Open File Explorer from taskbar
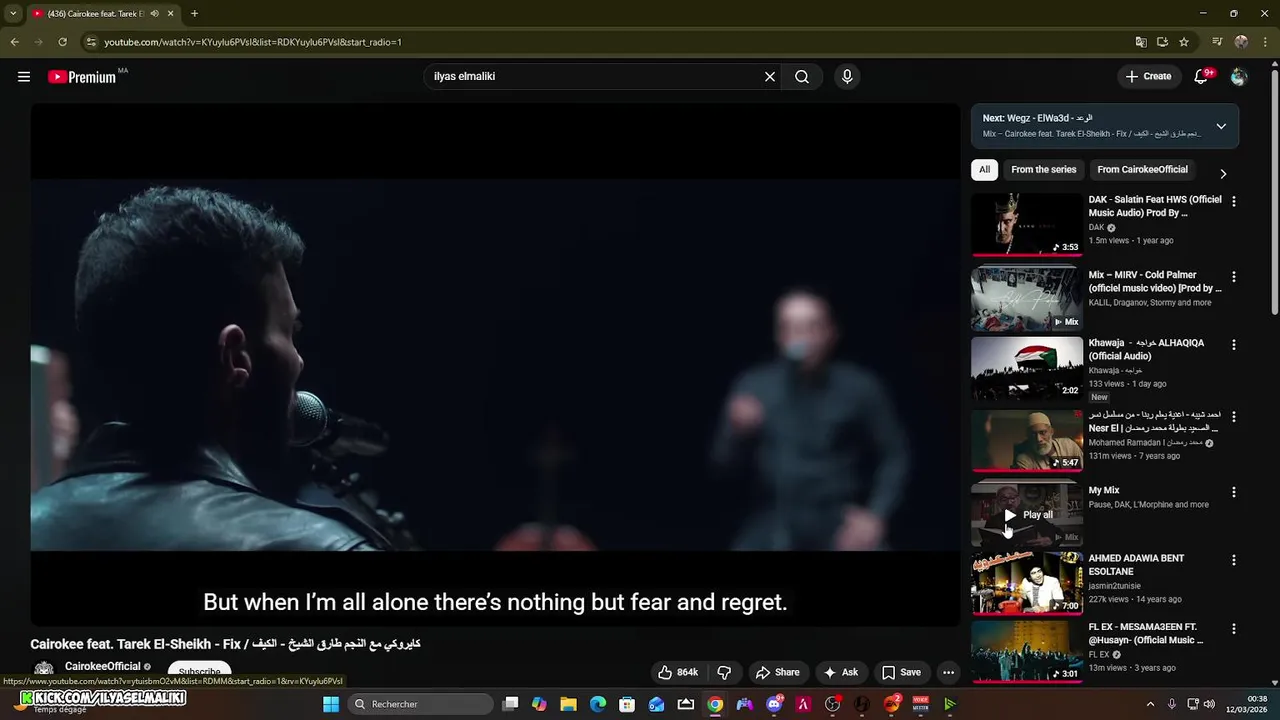This screenshot has width=1280, height=720. tap(568, 704)
